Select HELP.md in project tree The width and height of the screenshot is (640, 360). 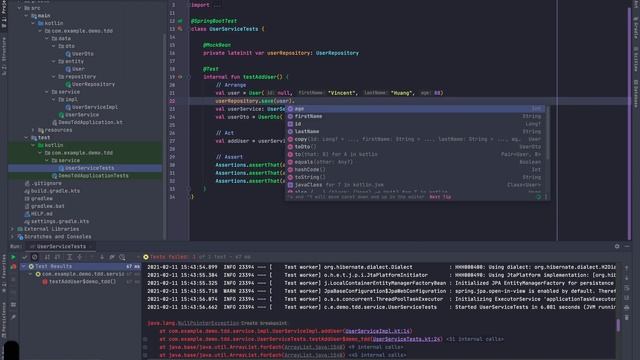[38, 213]
